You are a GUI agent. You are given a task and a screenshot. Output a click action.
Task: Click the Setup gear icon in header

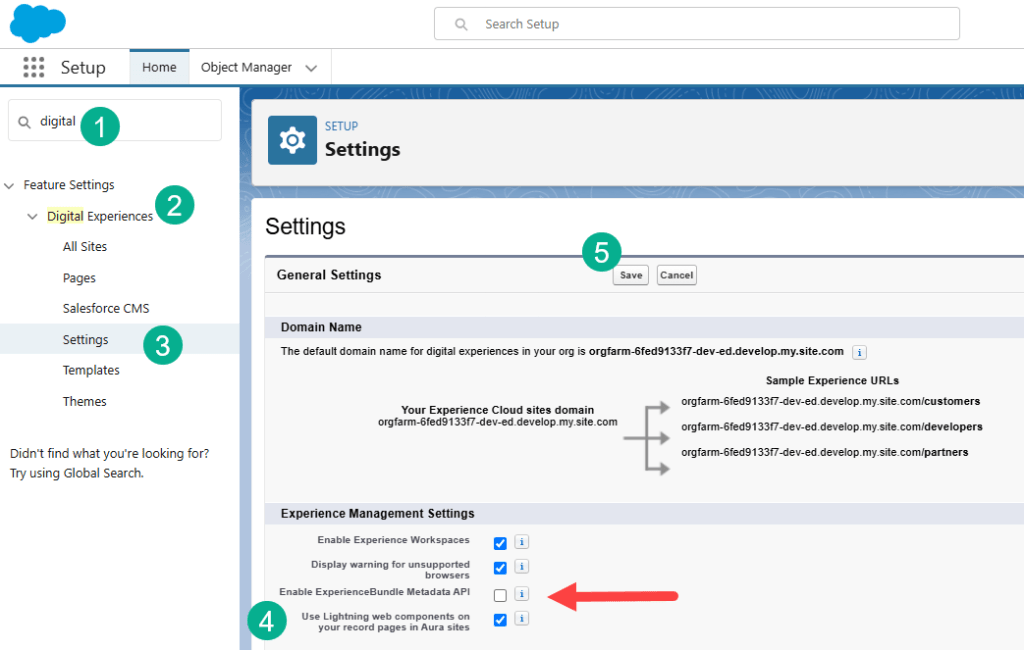tap(292, 139)
